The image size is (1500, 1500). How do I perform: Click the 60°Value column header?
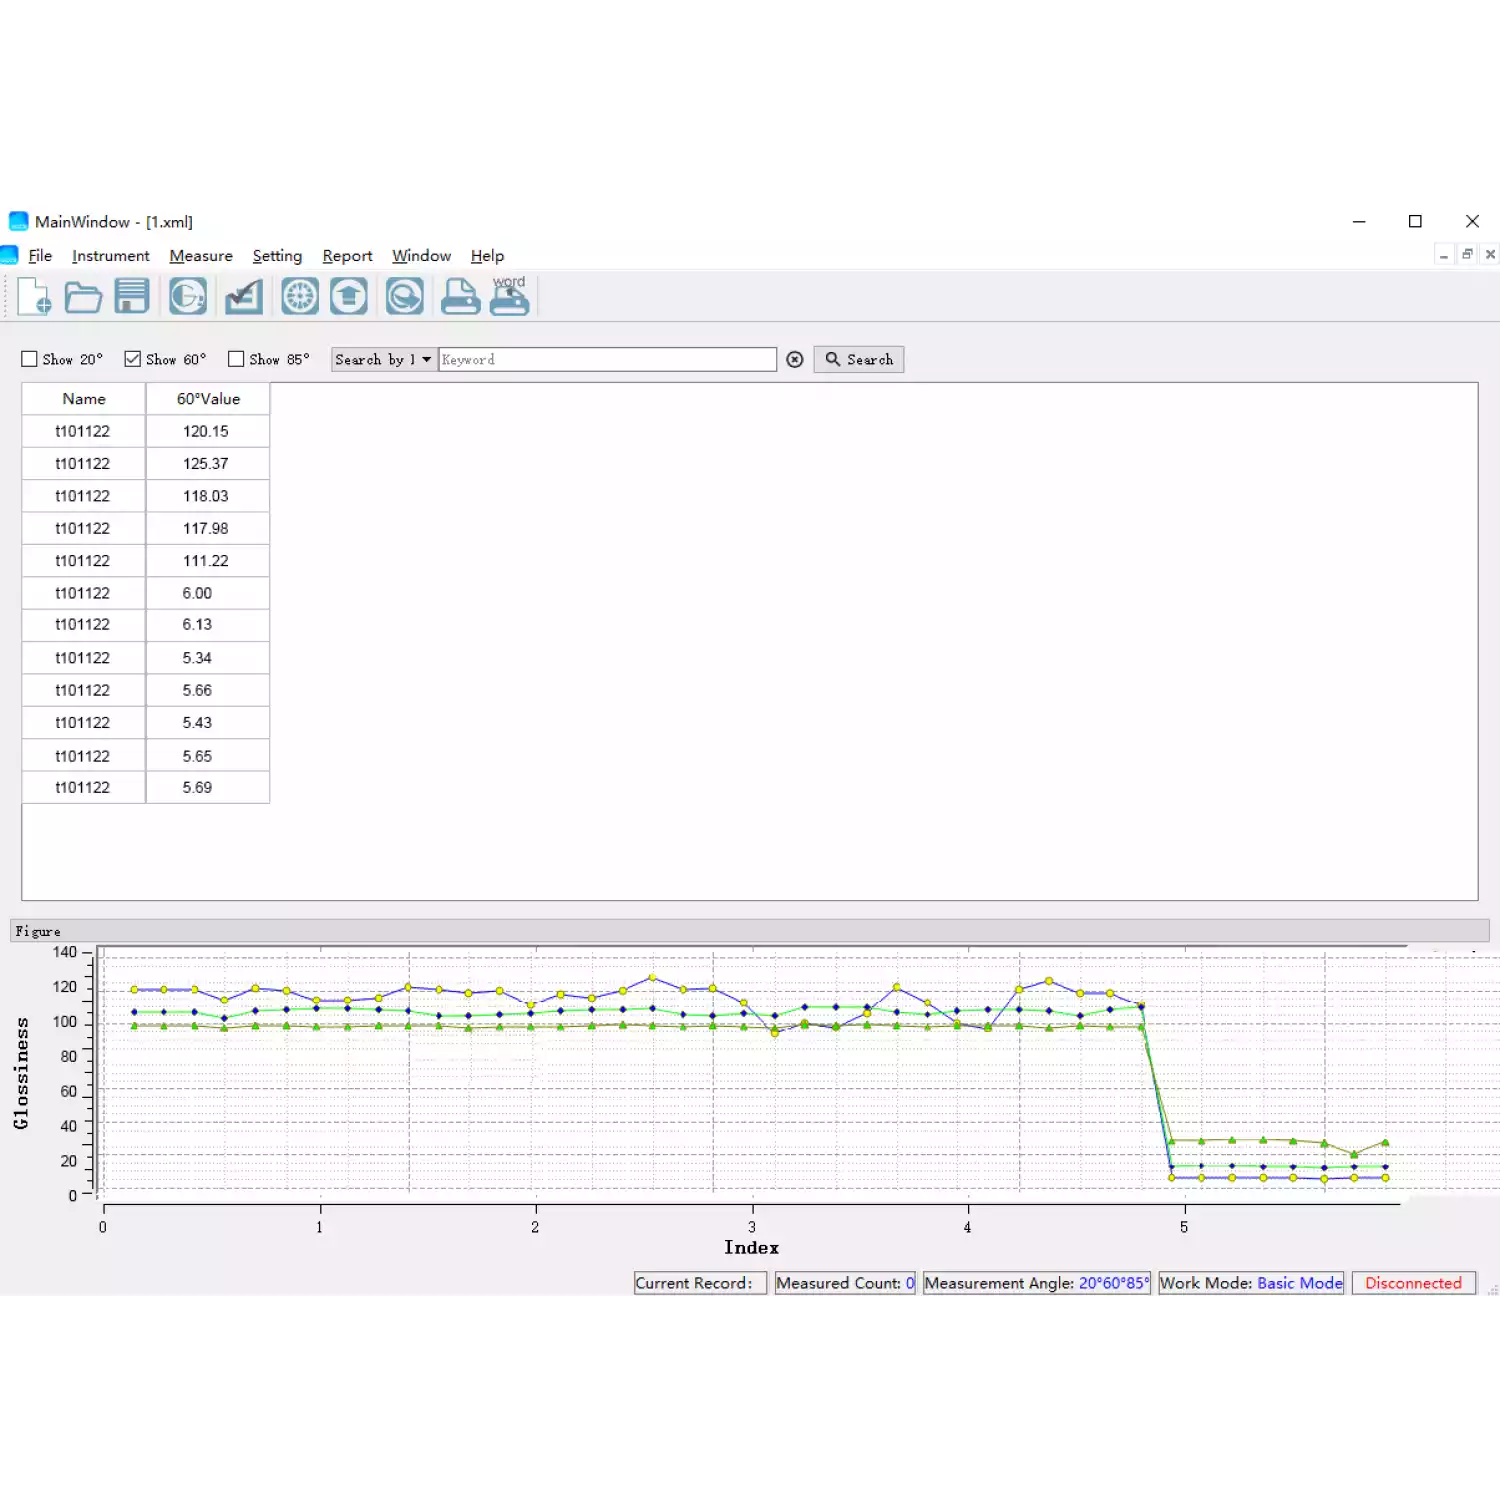208,399
